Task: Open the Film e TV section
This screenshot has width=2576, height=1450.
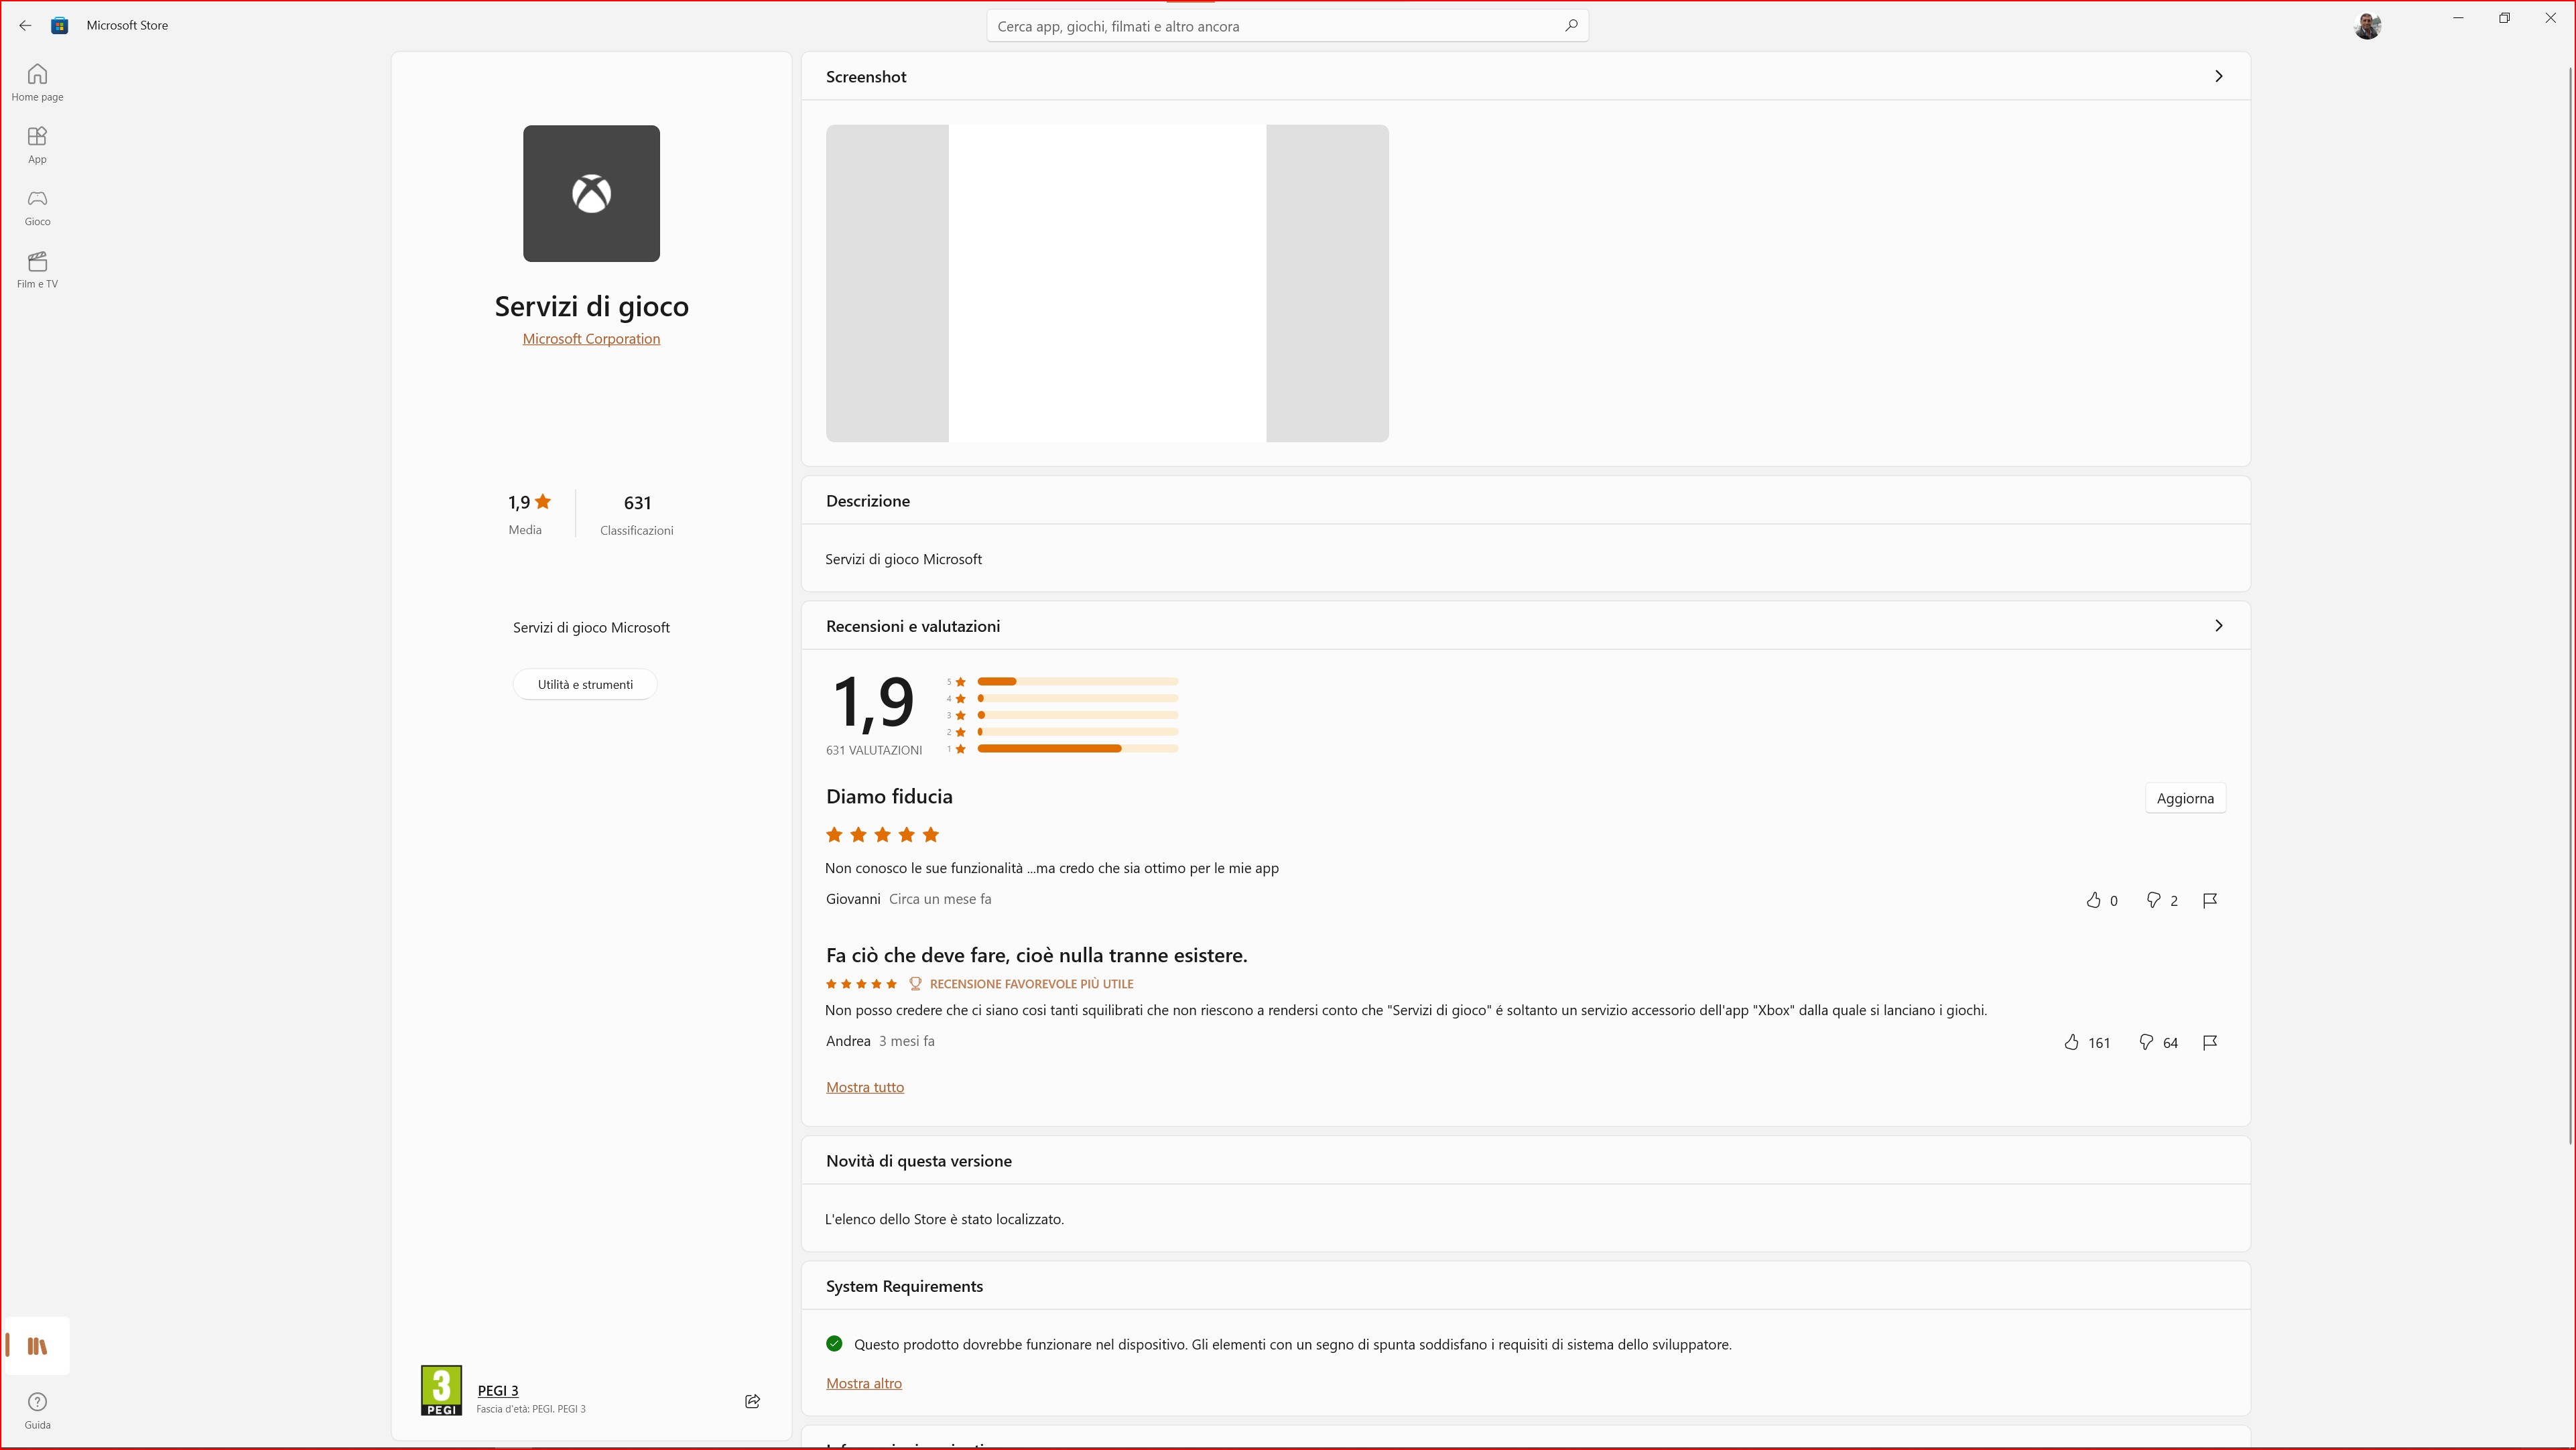Action: click(x=37, y=270)
